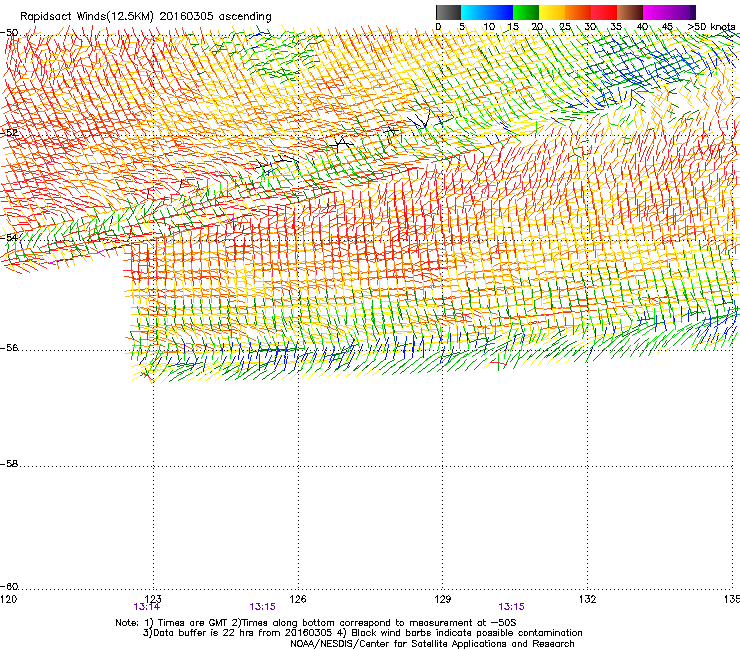Click the '35' legend scale label
This screenshot has width=740, height=650.
pos(616,27)
